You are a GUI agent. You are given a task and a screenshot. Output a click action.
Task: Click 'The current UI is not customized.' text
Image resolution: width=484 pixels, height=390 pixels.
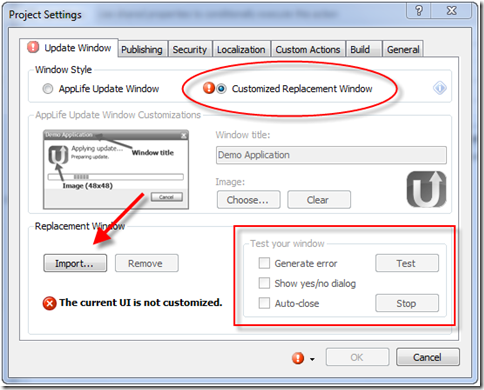point(141,303)
